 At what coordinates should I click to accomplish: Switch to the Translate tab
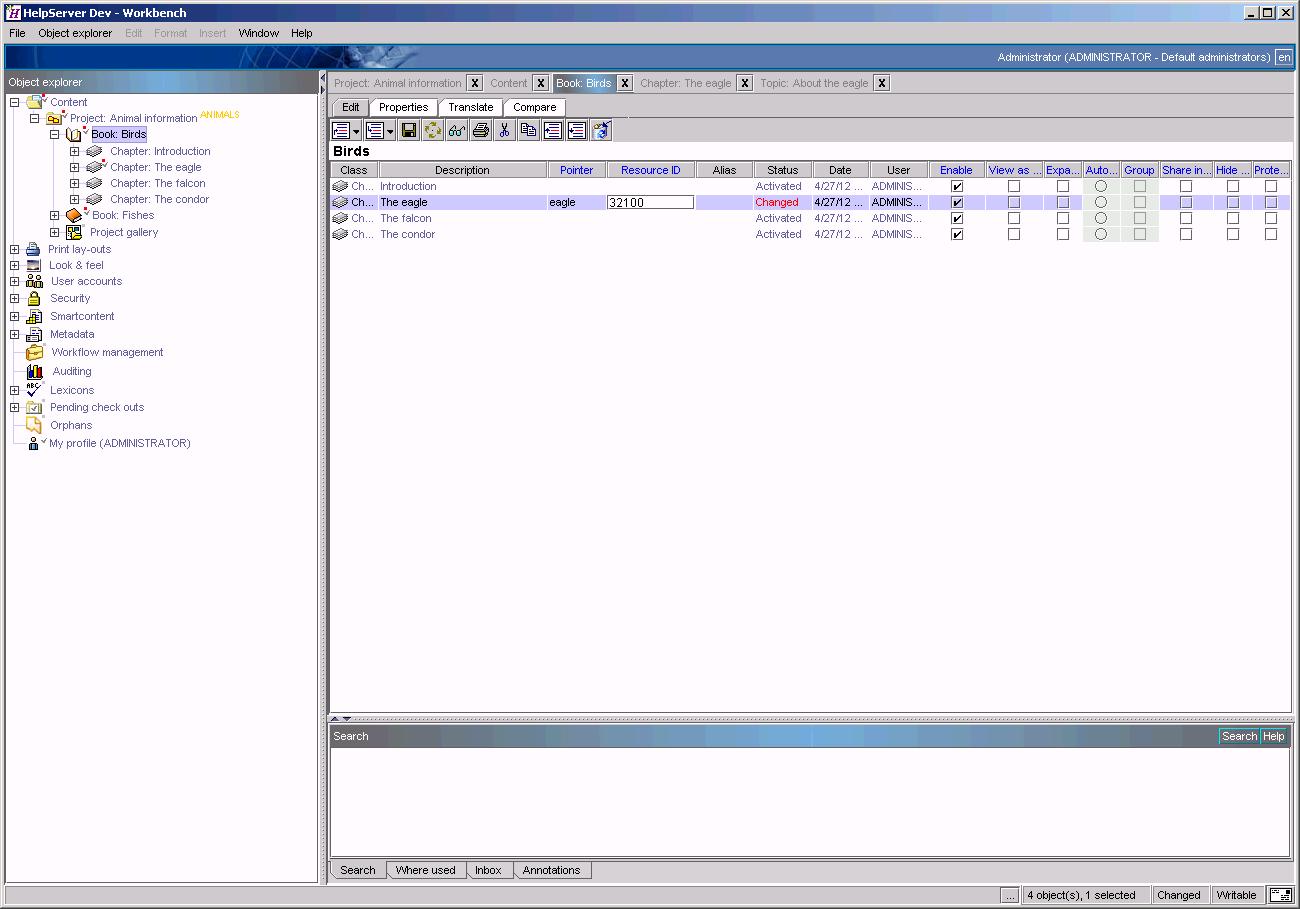pos(470,106)
